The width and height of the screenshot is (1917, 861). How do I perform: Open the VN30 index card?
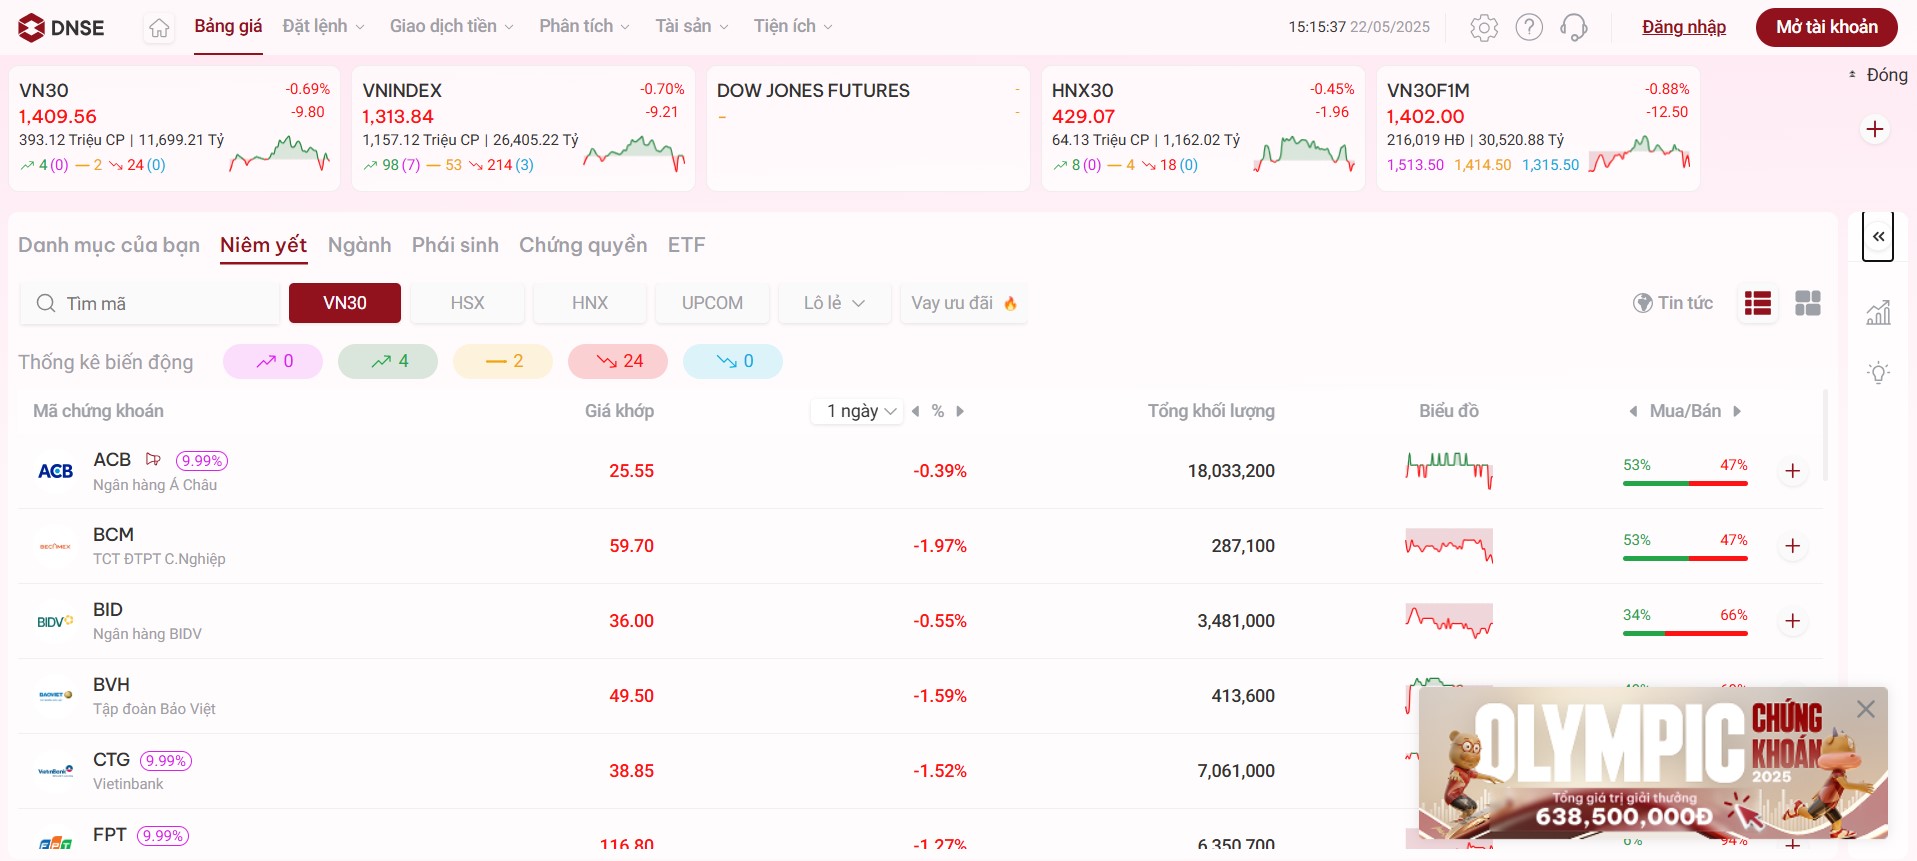(x=174, y=128)
